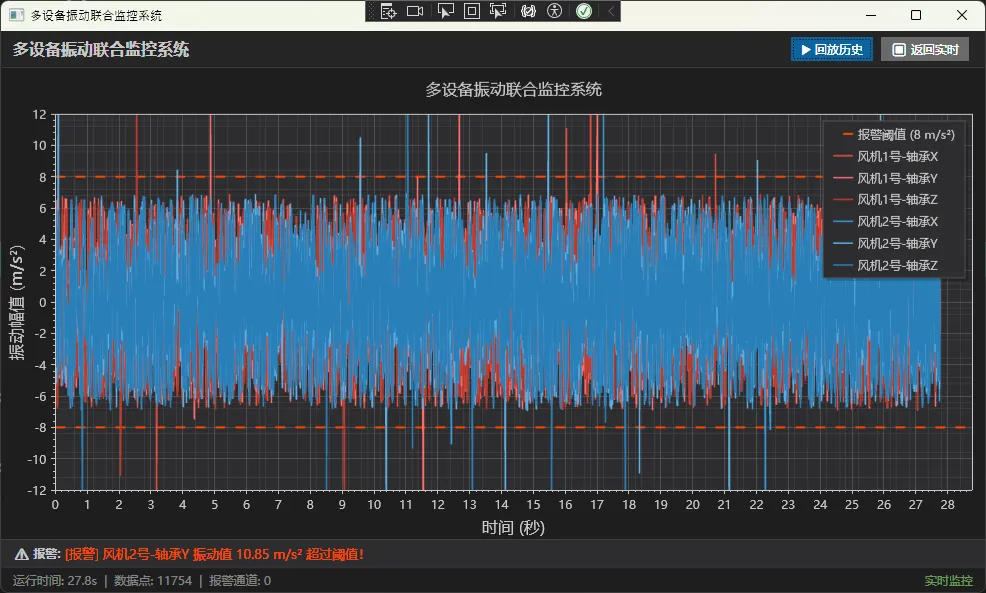
Task: Click the red alarm message for 风机2号-轴承Y
Action: coord(214,554)
